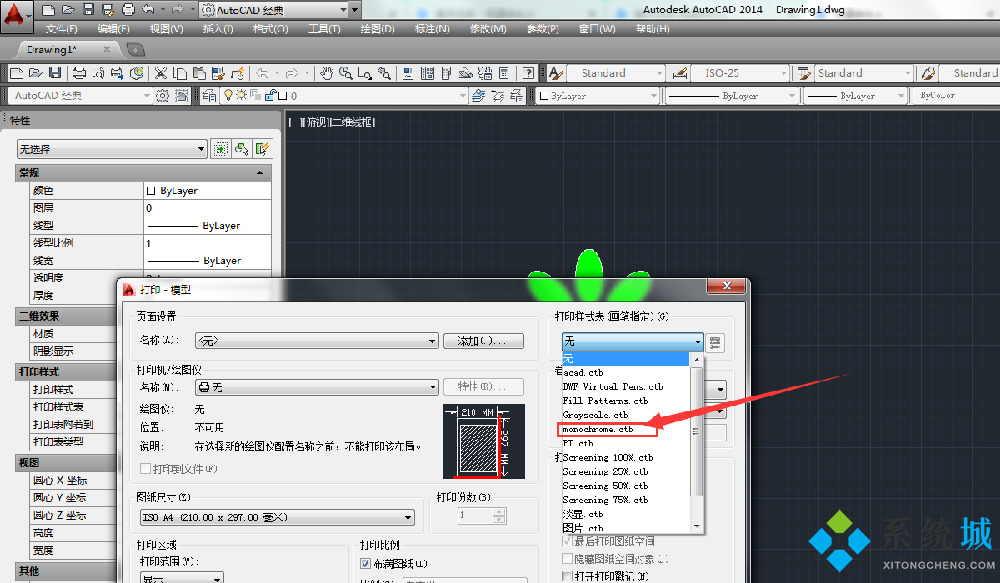Toggle the 打开打印戳记 plot stamp checkbox
Viewport: 1000px width, 583px height.
click(x=567, y=576)
